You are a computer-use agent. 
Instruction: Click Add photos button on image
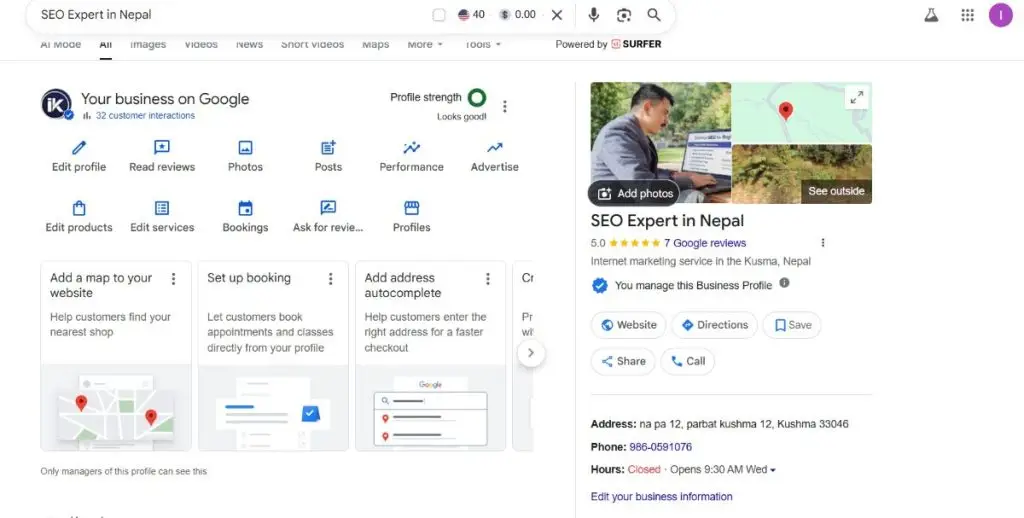point(634,193)
